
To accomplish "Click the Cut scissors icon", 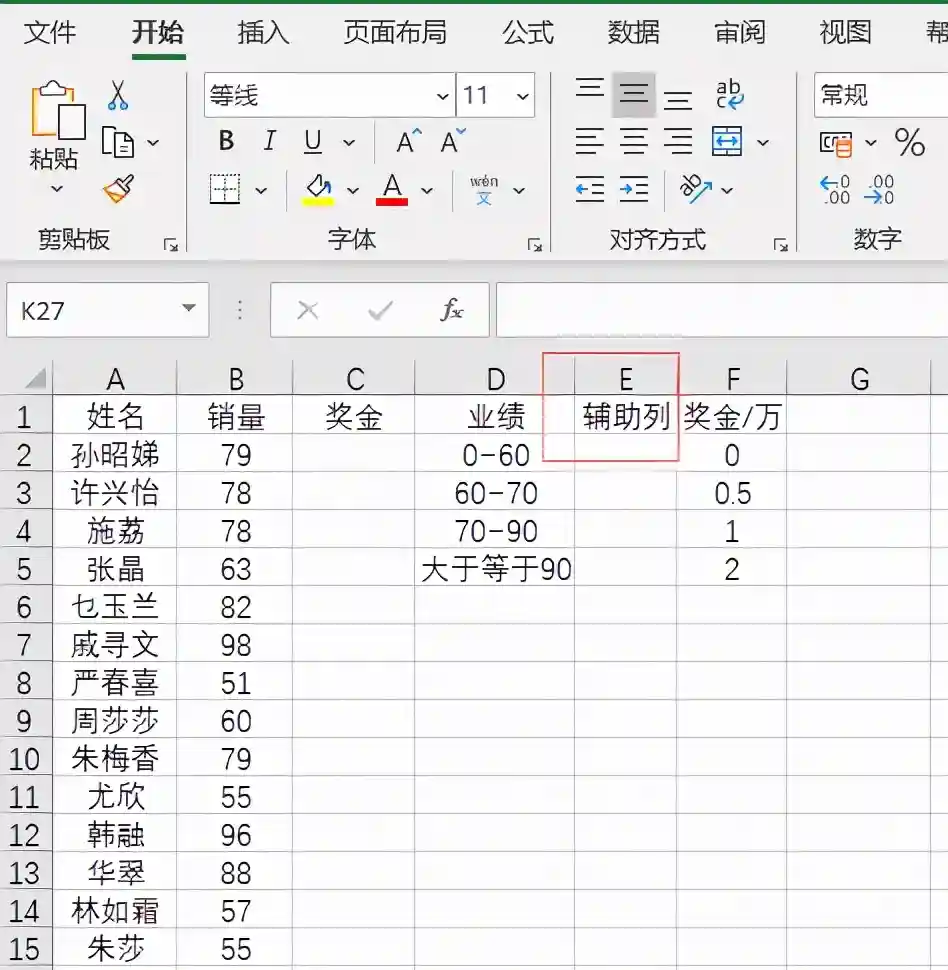I will (x=118, y=96).
